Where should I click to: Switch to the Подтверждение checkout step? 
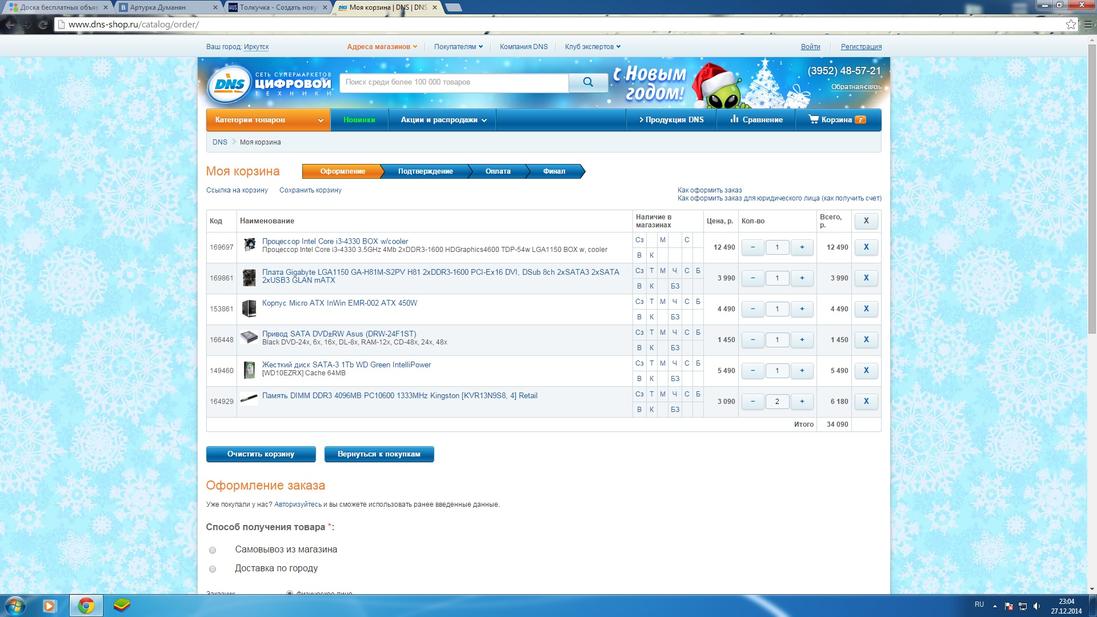(425, 171)
